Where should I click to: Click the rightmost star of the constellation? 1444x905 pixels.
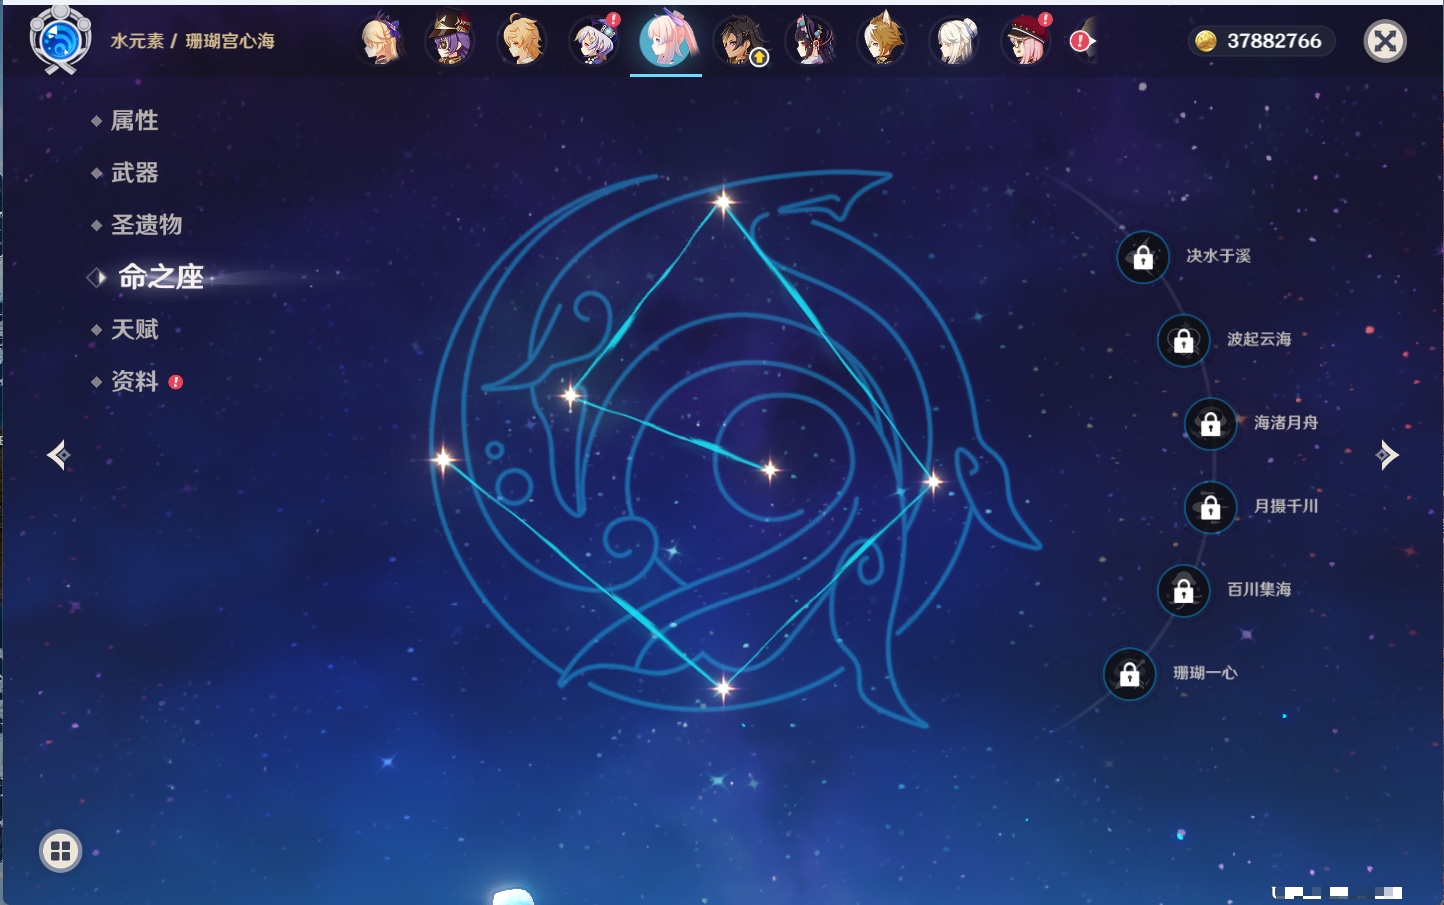click(933, 482)
